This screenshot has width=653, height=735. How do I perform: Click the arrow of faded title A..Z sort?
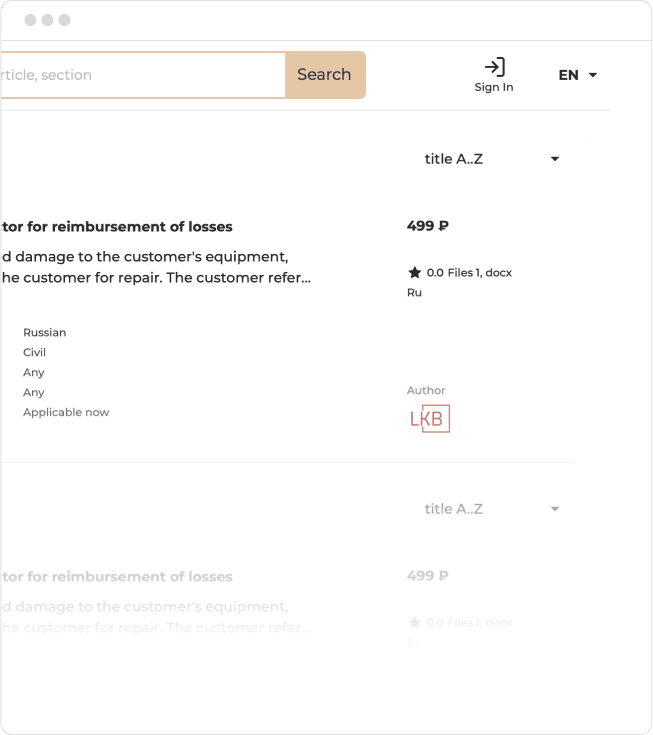click(555, 509)
